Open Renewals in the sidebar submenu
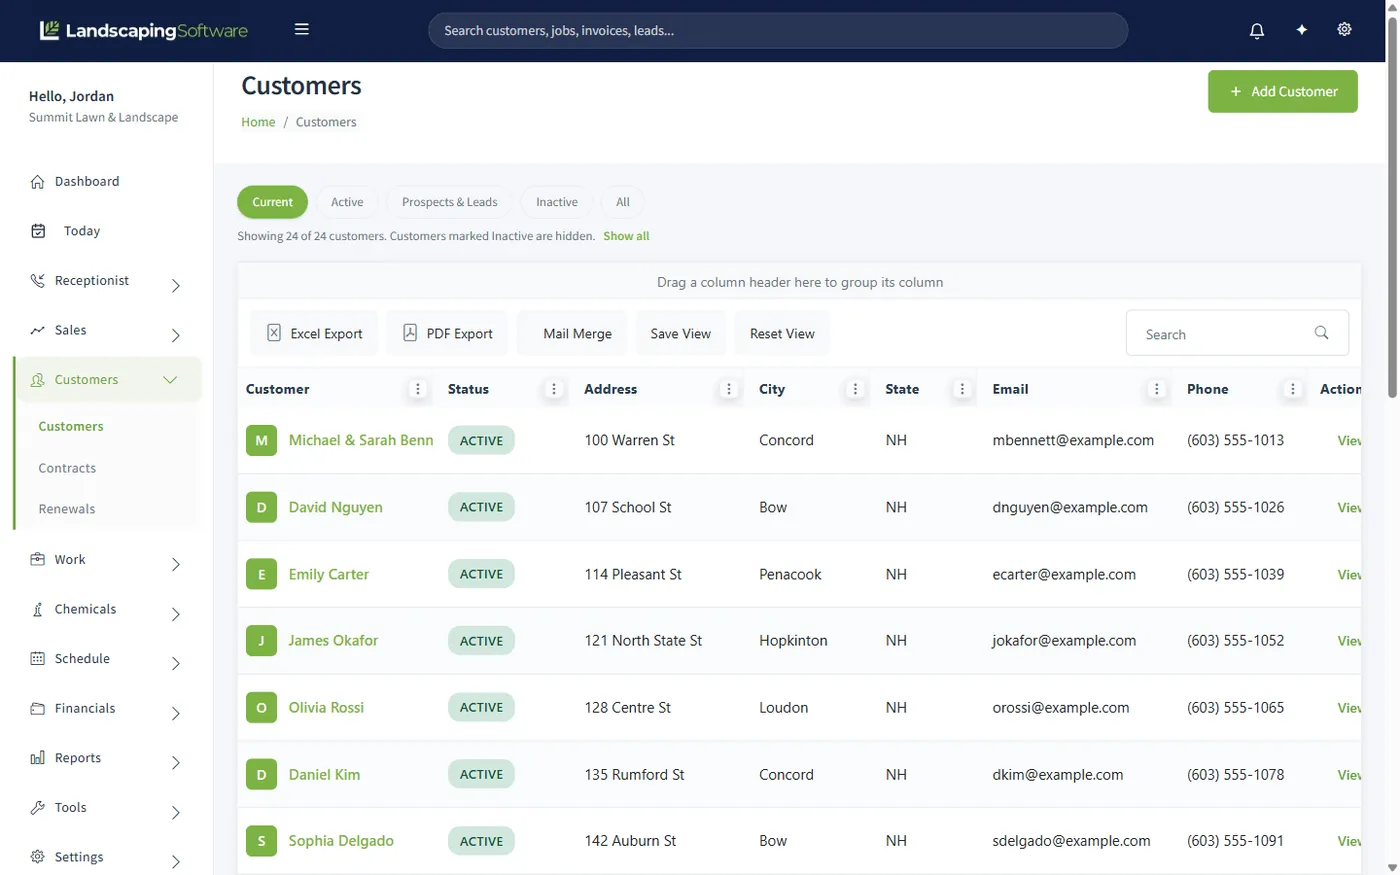The image size is (1400, 875). [x=67, y=509]
